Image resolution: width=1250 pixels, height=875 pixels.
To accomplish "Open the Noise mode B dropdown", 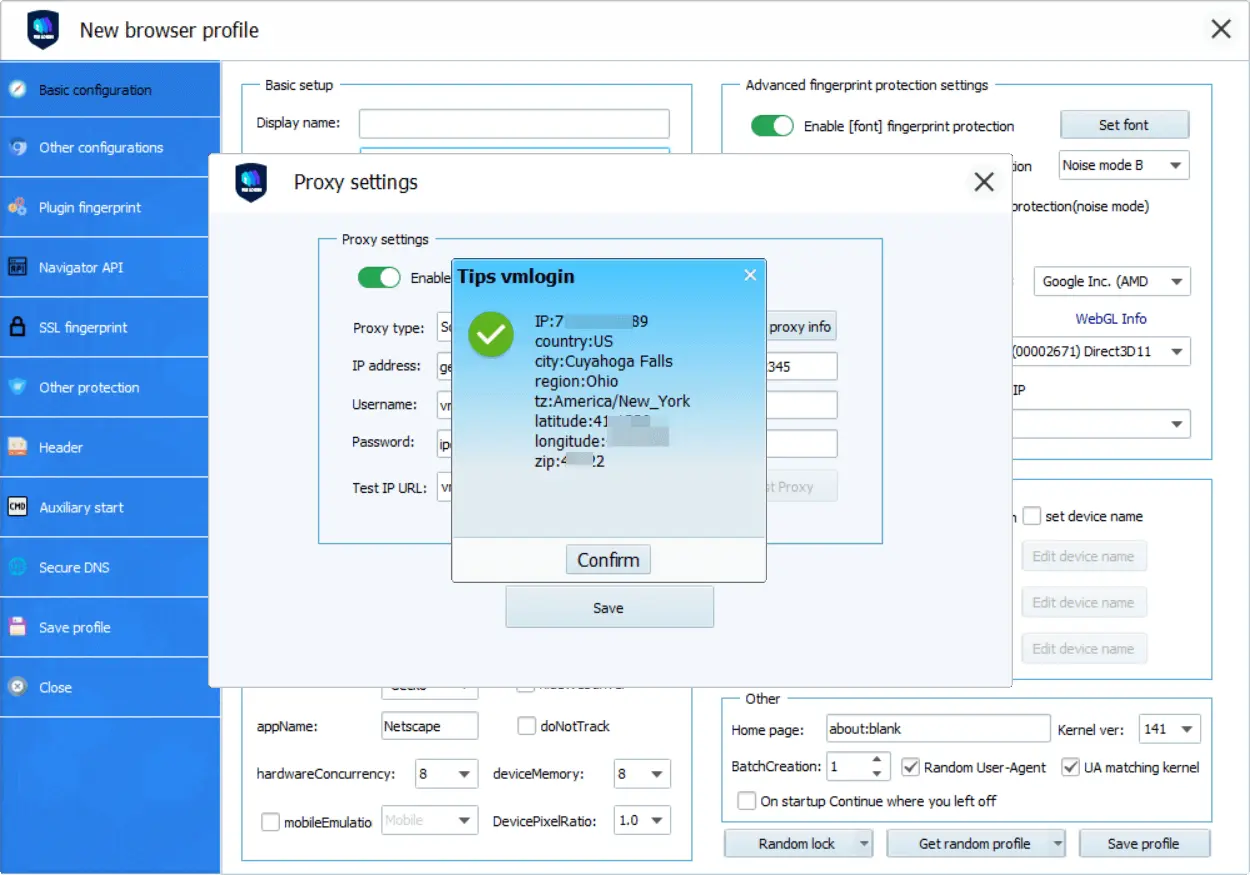I will pyautogui.click(x=1123, y=164).
